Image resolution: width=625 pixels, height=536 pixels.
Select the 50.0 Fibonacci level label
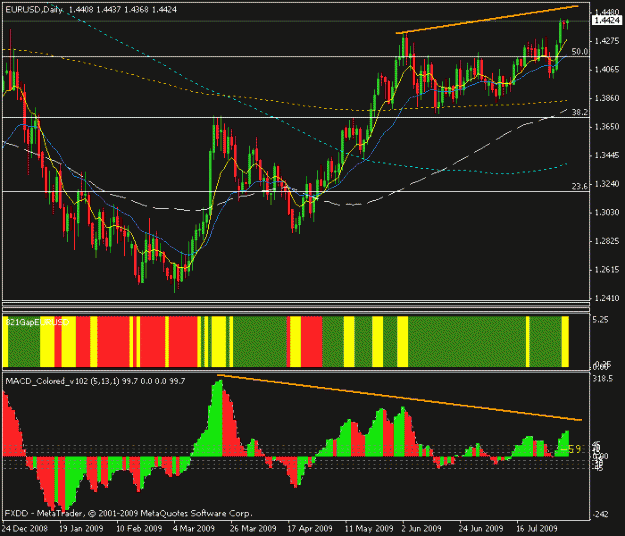[x=580, y=51]
